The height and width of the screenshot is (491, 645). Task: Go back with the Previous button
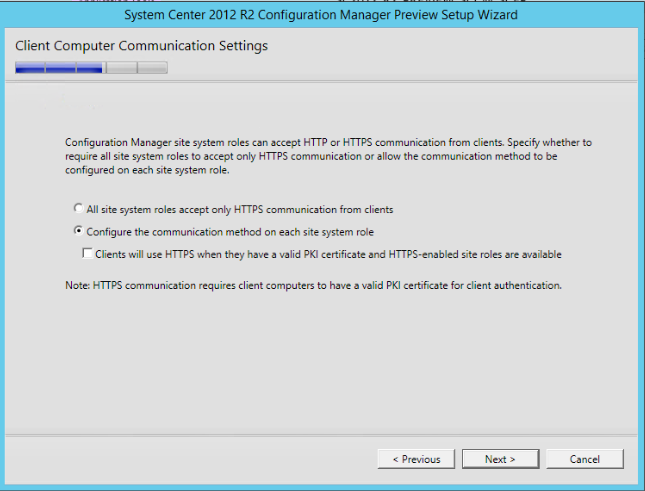tap(416, 459)
